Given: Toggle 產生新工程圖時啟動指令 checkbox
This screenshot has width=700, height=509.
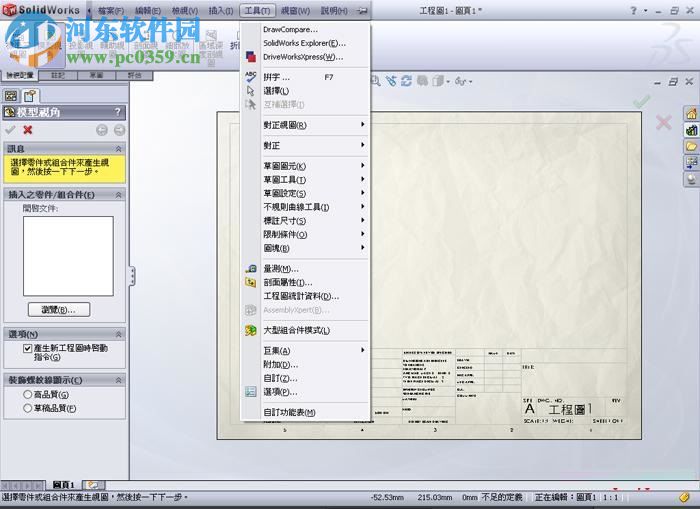Looking at the screenshot, I should pyautogui.click(x=28, y=348).
